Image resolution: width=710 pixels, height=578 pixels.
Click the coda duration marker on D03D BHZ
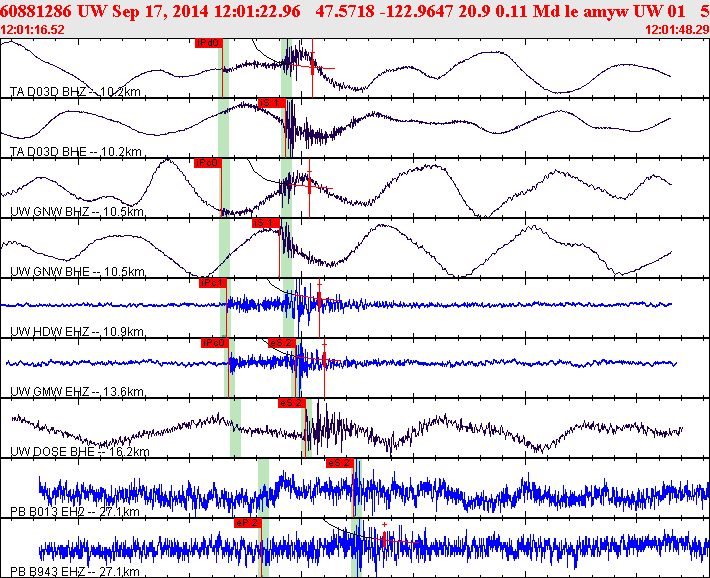coord(312,67)
